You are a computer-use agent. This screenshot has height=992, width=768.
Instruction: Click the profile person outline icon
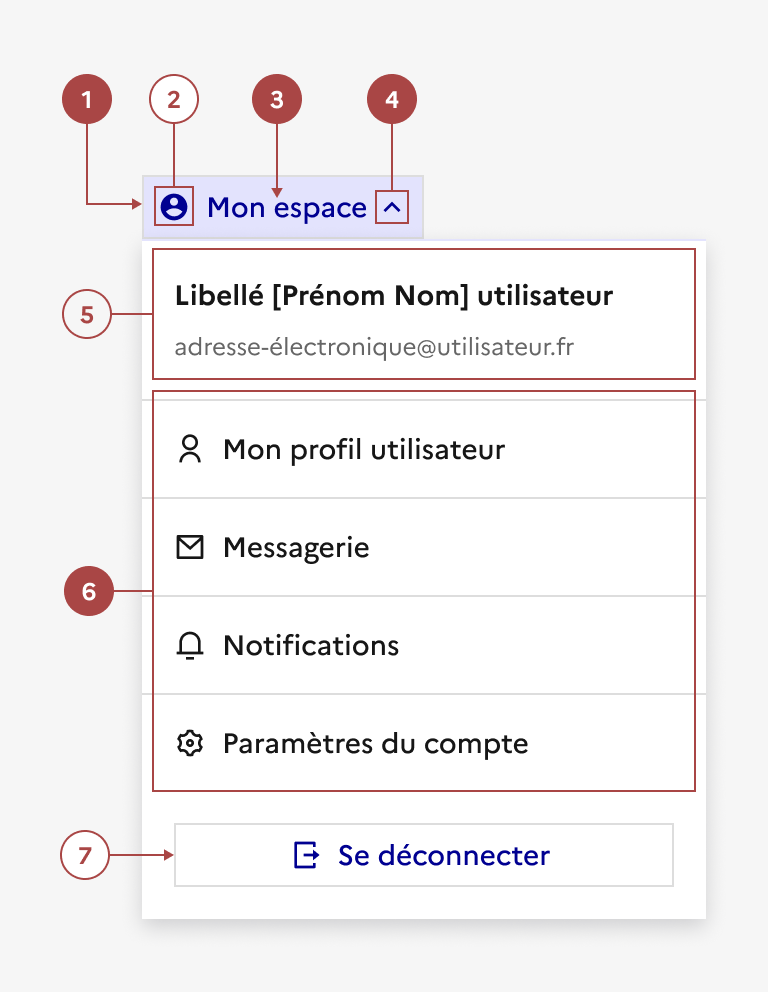189,450
